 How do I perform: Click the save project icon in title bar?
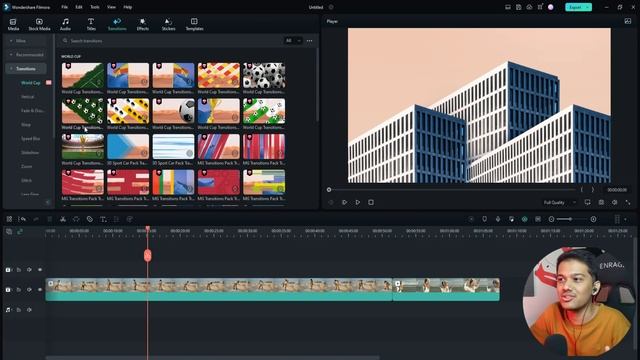[x=518, y=7]
